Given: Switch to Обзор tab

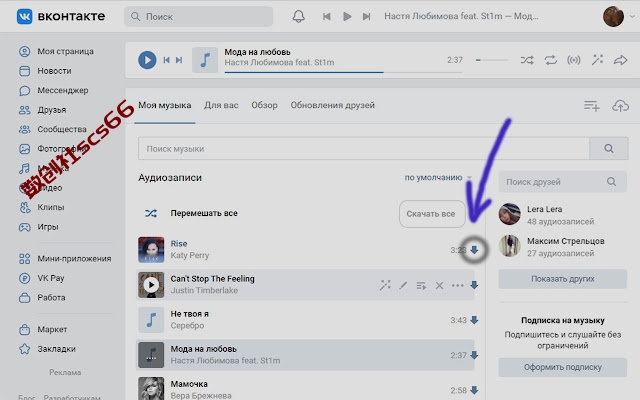Looking at the screenshot, I should pos(264,105).
